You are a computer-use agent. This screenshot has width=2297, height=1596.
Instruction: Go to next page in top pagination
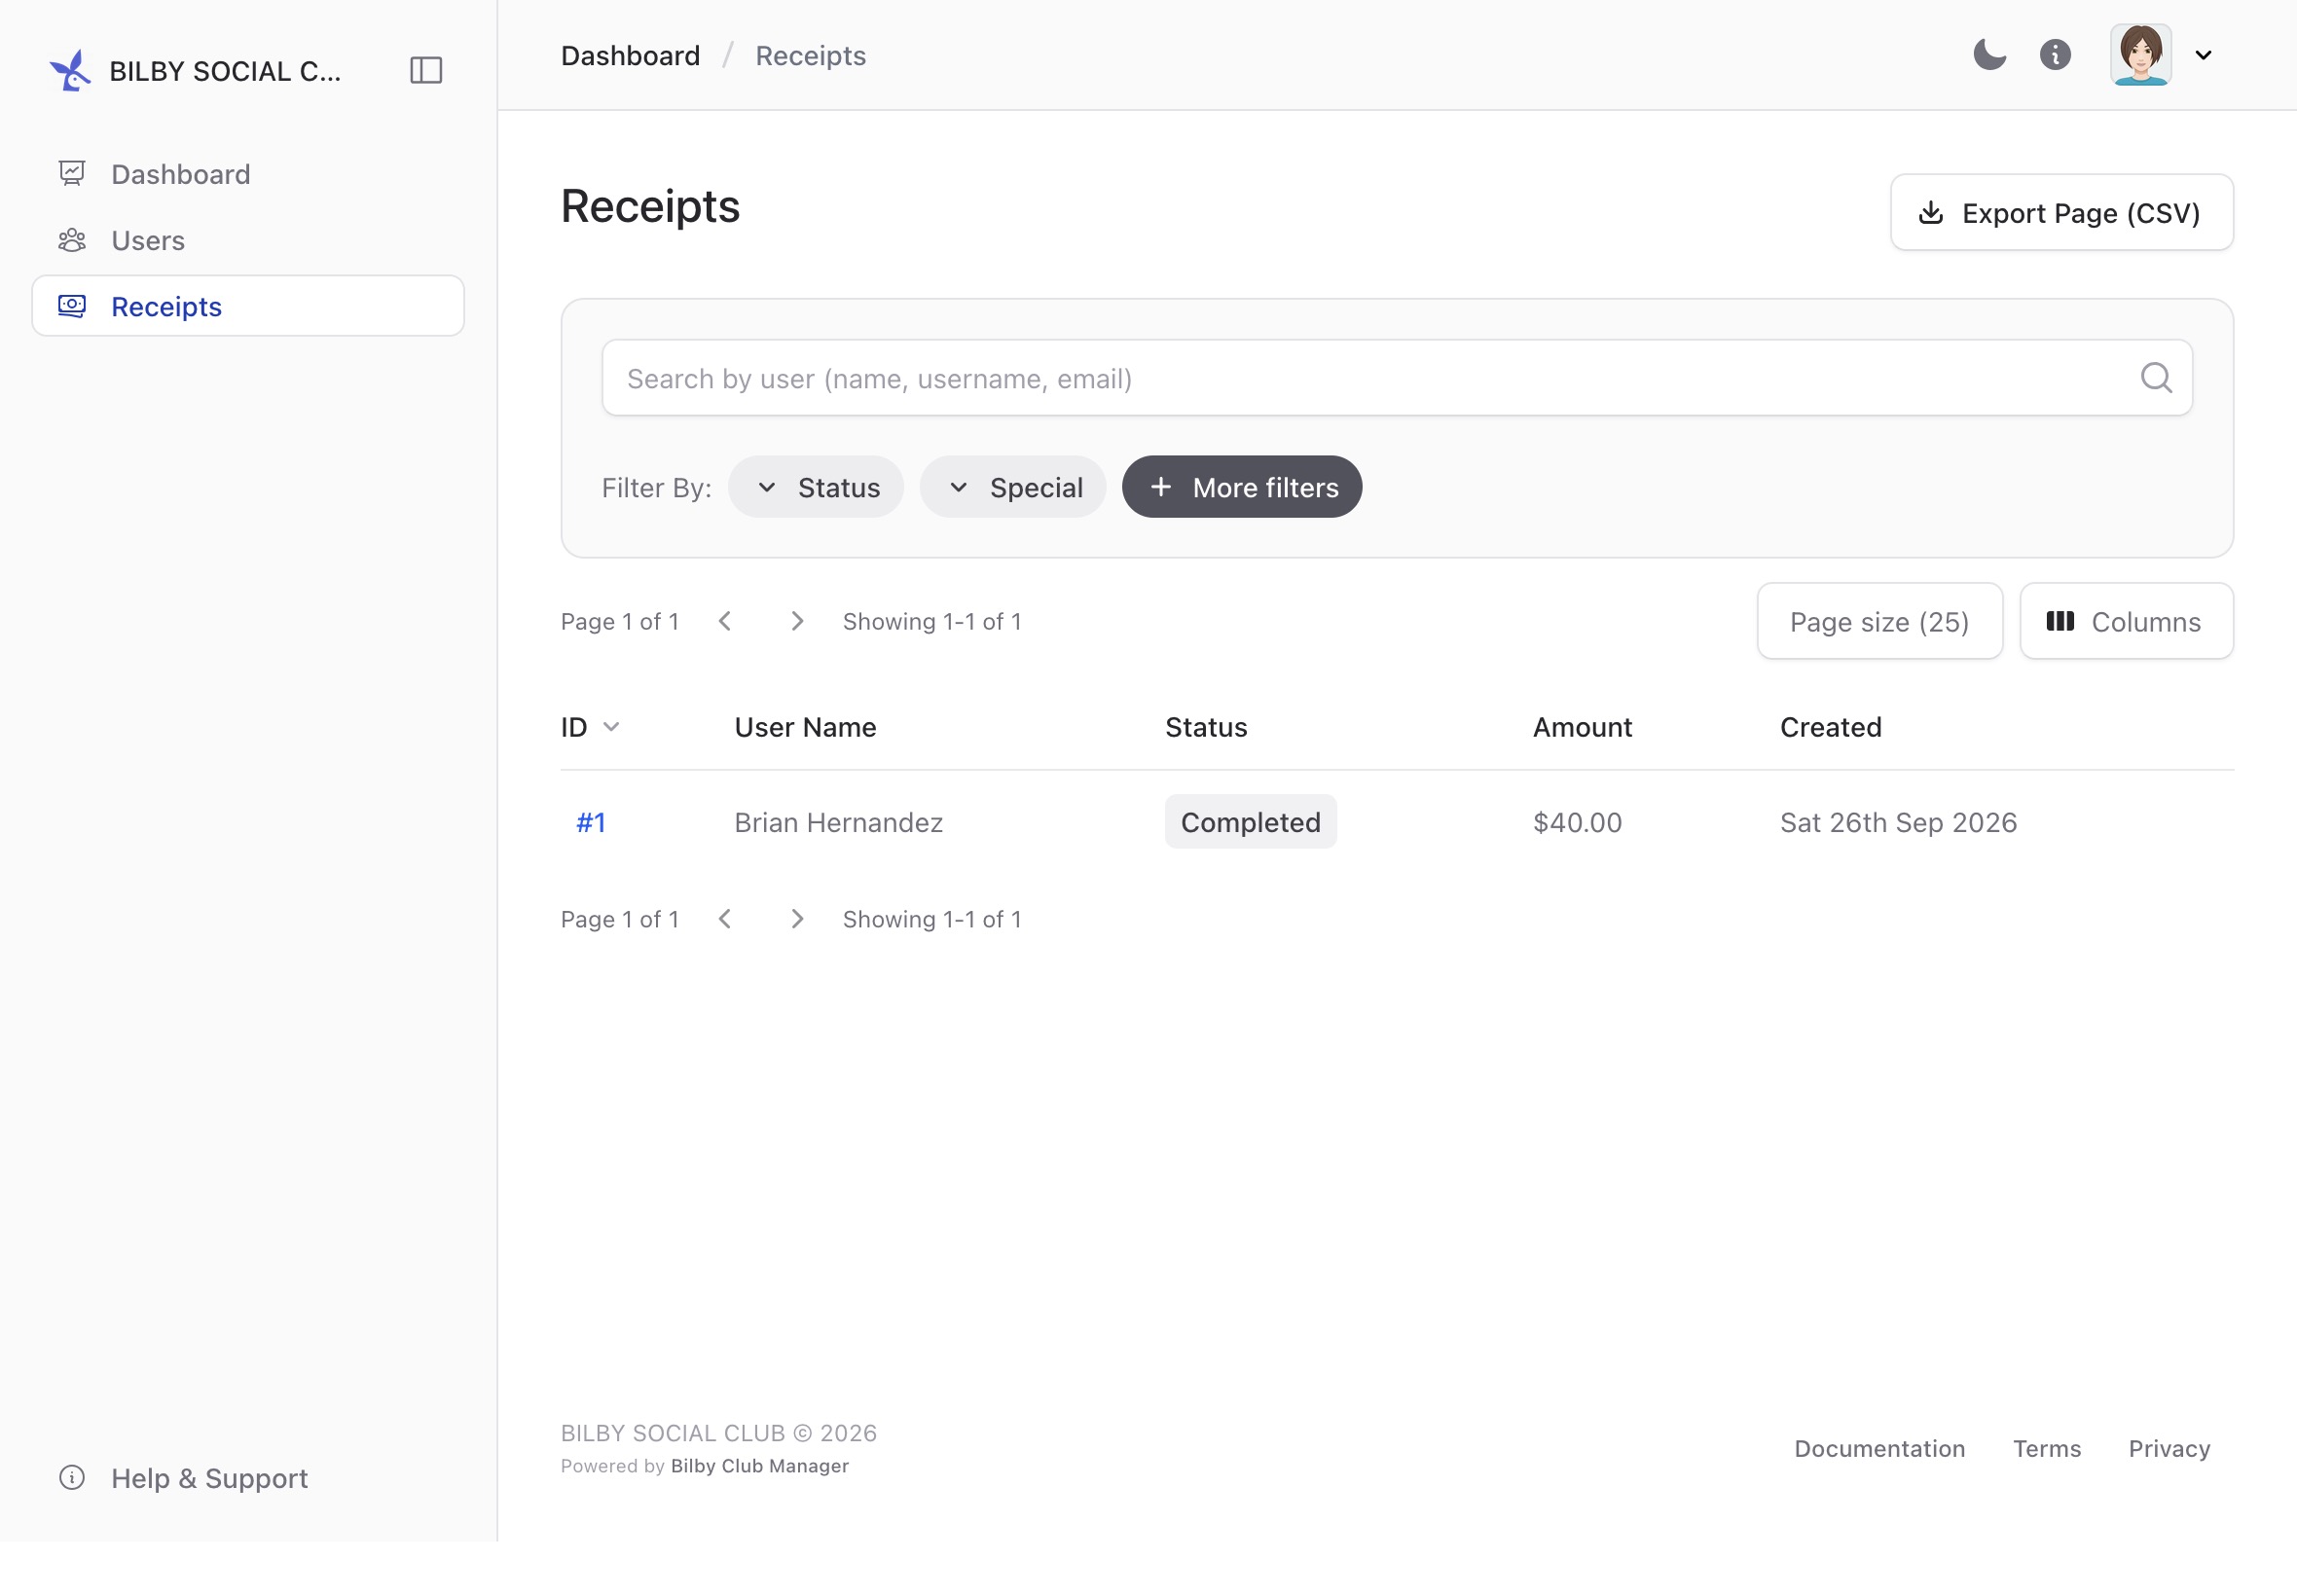(797, 621)
